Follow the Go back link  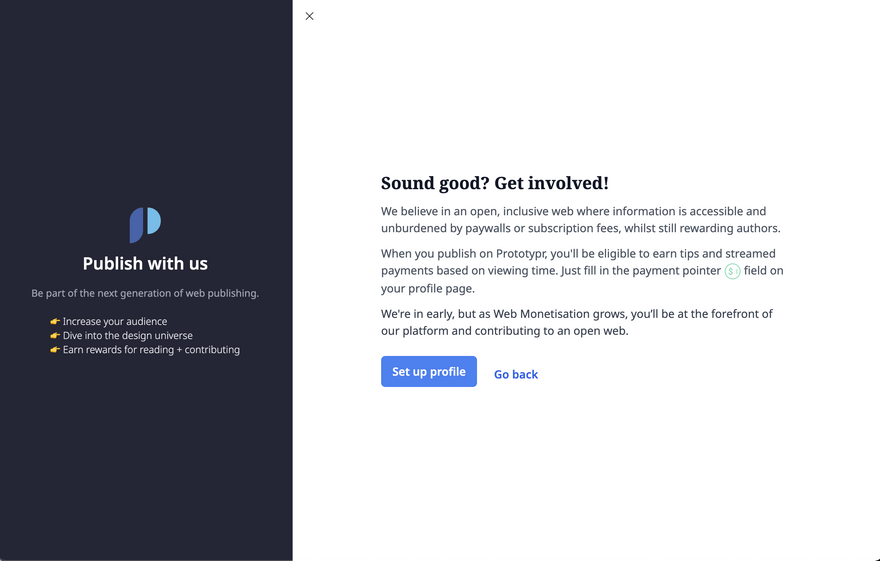(516, 374)
